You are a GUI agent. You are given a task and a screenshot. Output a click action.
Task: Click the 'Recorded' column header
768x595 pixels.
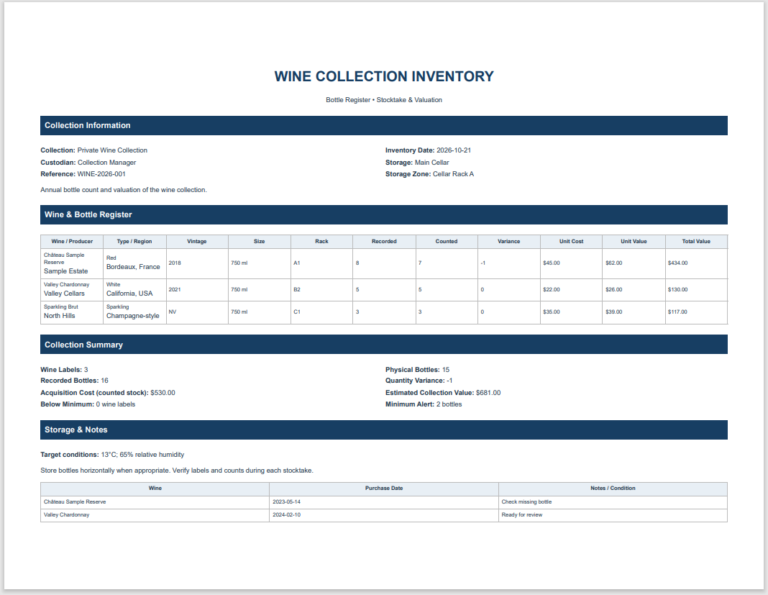[384, 241]
